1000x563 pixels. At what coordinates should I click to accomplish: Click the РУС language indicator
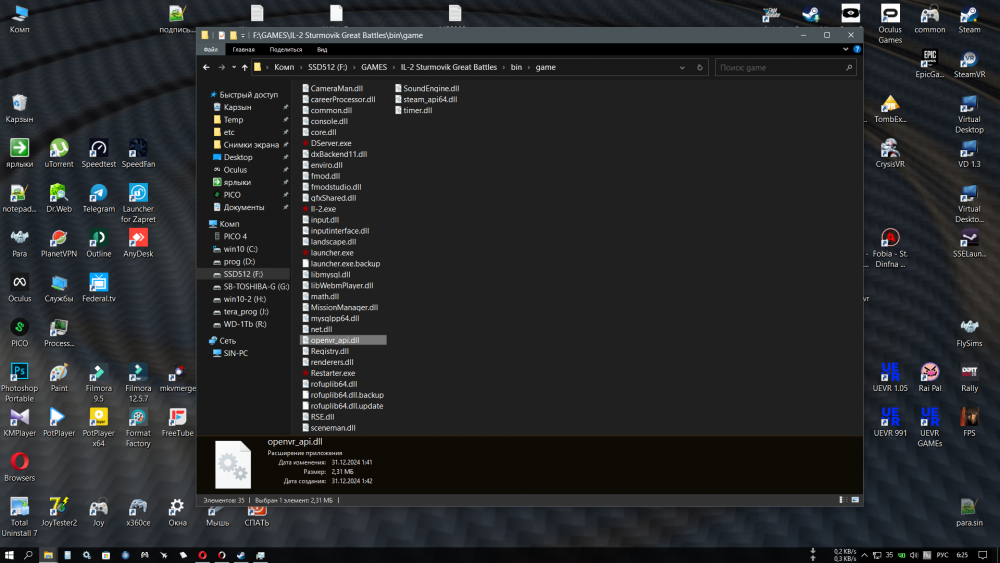pyautogui.click(x=942, y=555)
